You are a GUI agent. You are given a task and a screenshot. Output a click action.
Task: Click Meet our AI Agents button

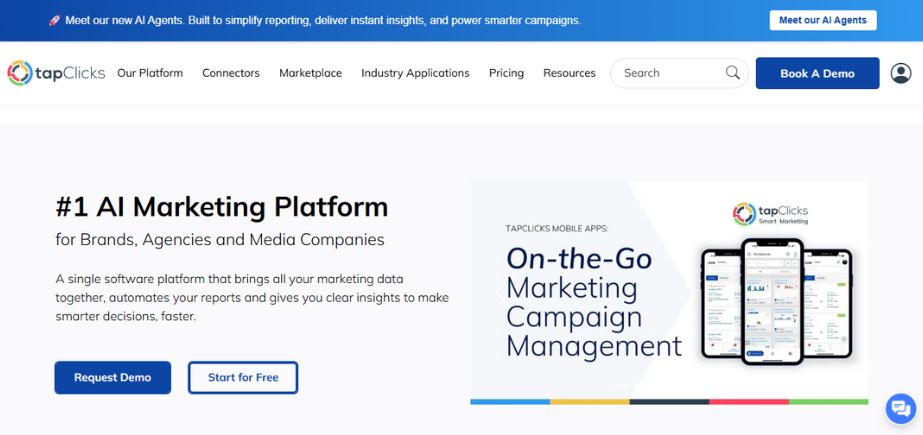click(x=823, y=20)
